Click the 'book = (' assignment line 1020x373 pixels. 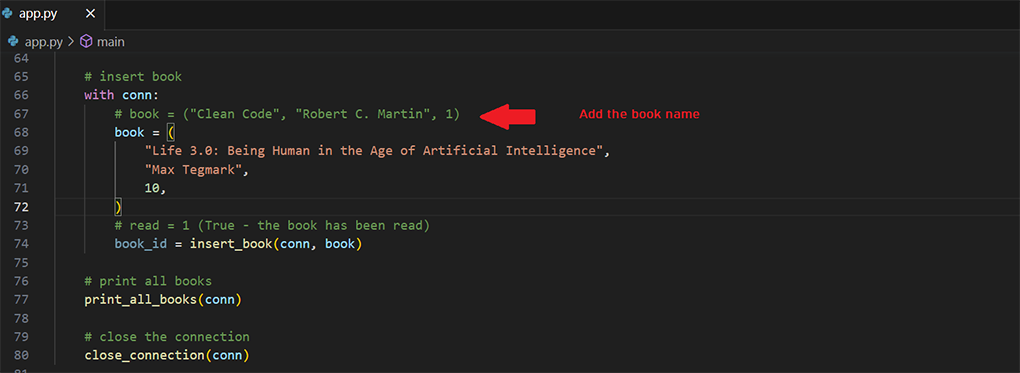pyautogui.click(x=145, y=133)
